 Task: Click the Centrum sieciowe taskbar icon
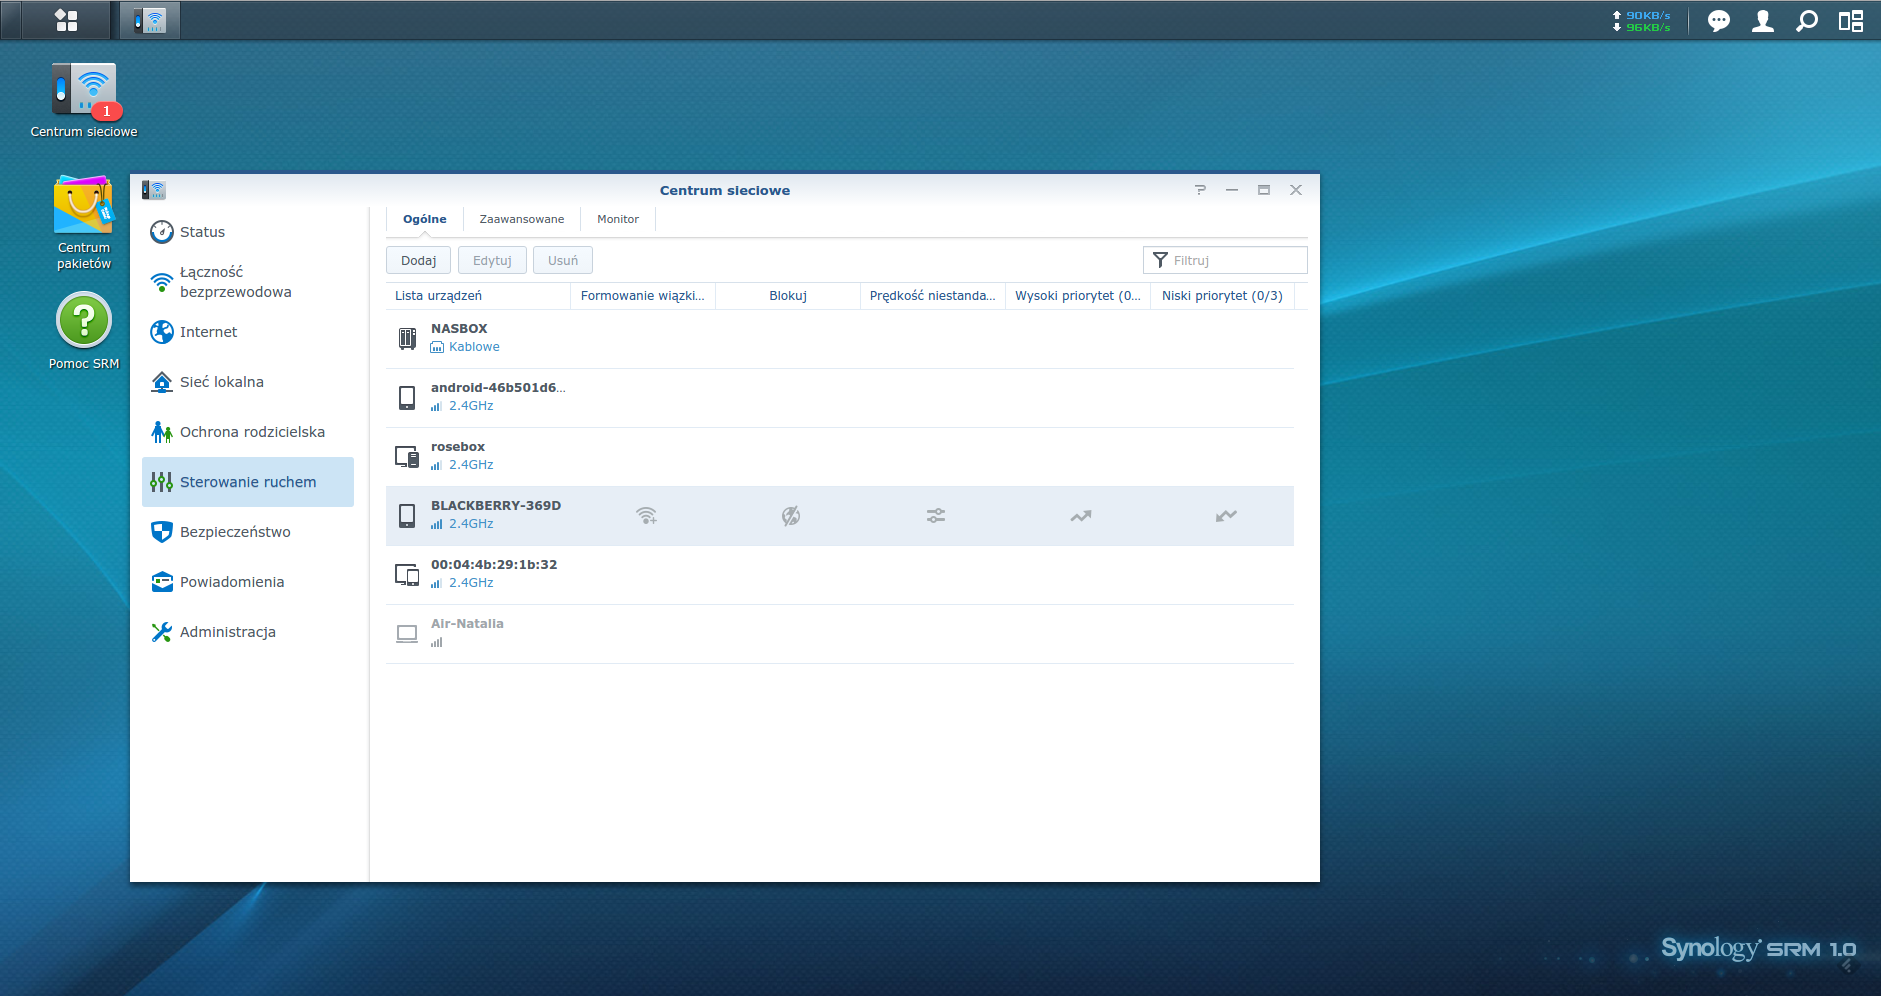click(x=150, y=20)
